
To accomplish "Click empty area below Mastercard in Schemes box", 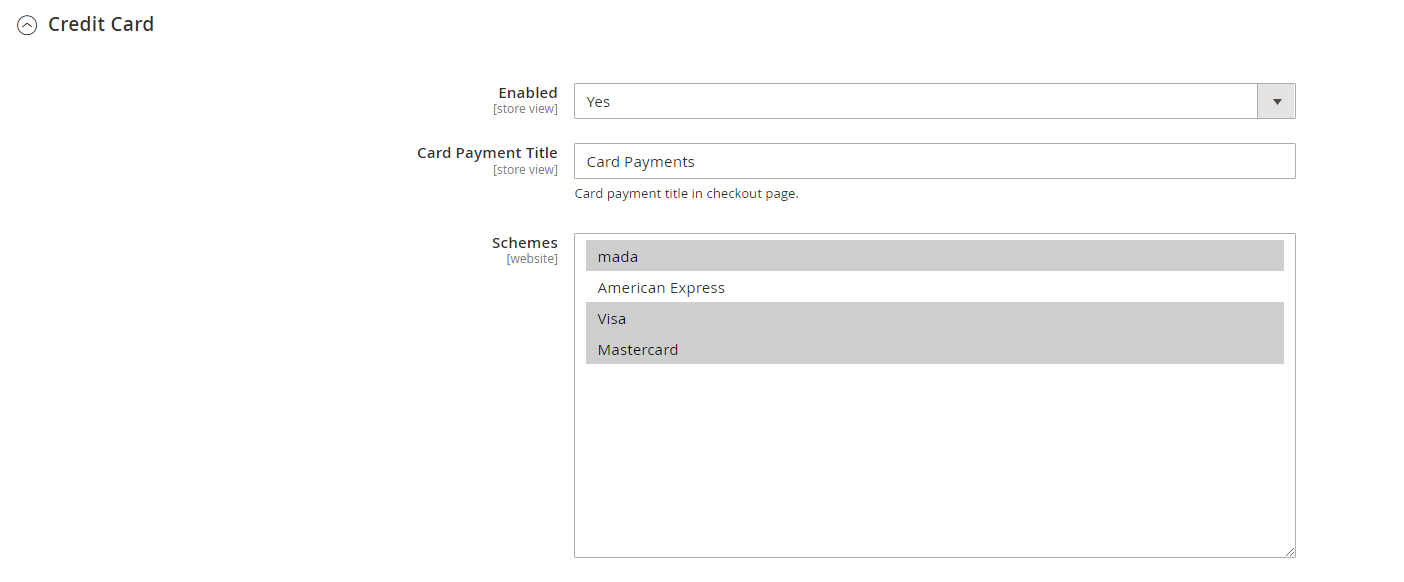I will (x=934, y=460).
